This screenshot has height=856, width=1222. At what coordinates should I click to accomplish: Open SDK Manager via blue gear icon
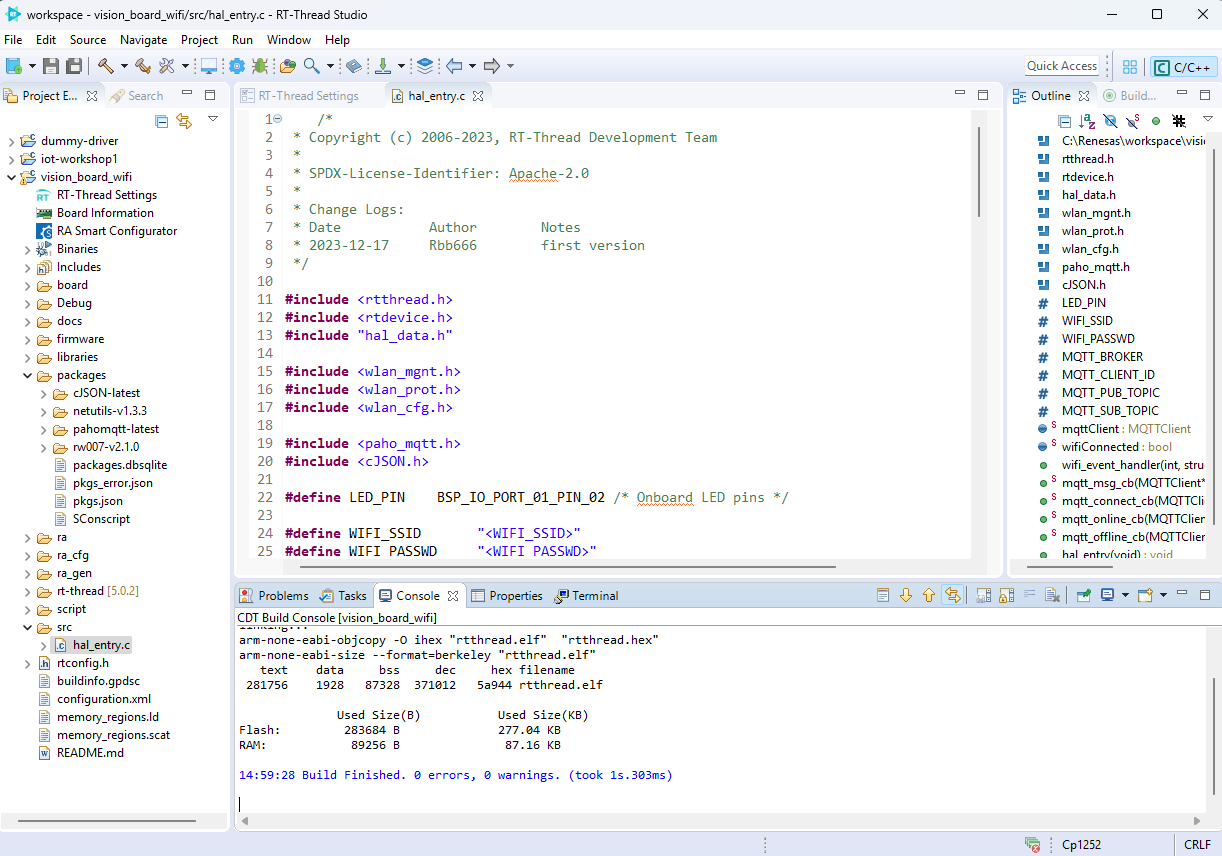point(237,66)
